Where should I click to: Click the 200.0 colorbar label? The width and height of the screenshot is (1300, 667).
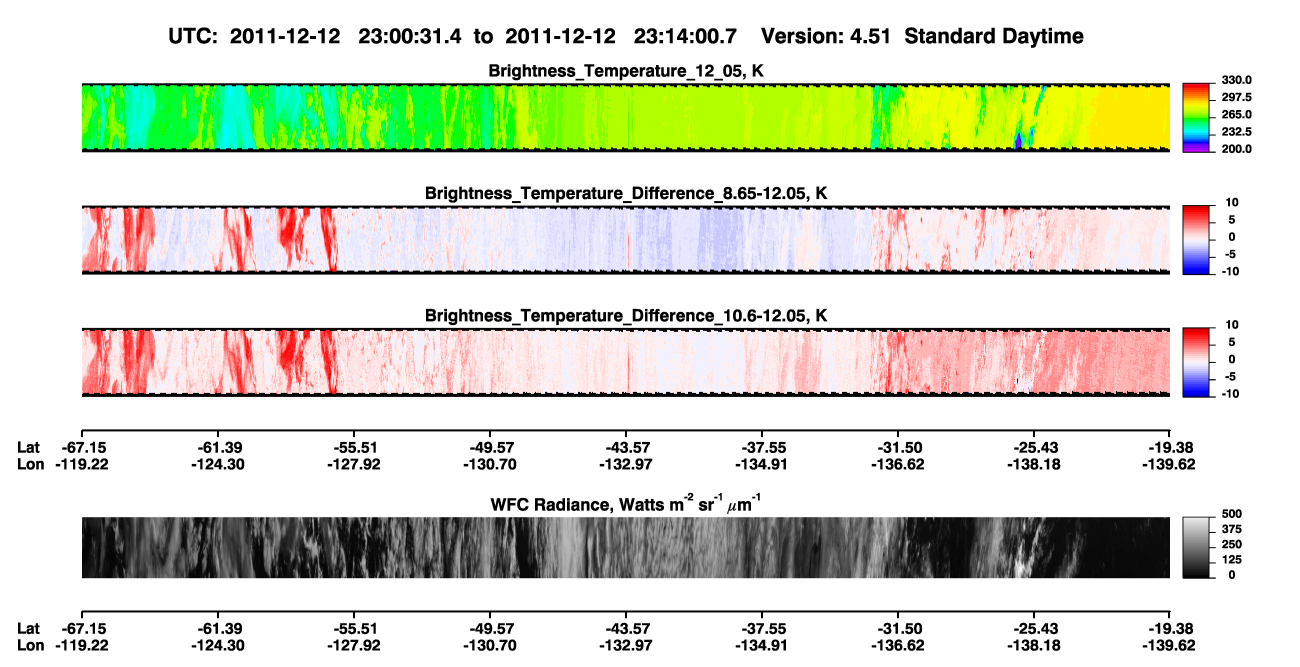[x=1237, y=149]
